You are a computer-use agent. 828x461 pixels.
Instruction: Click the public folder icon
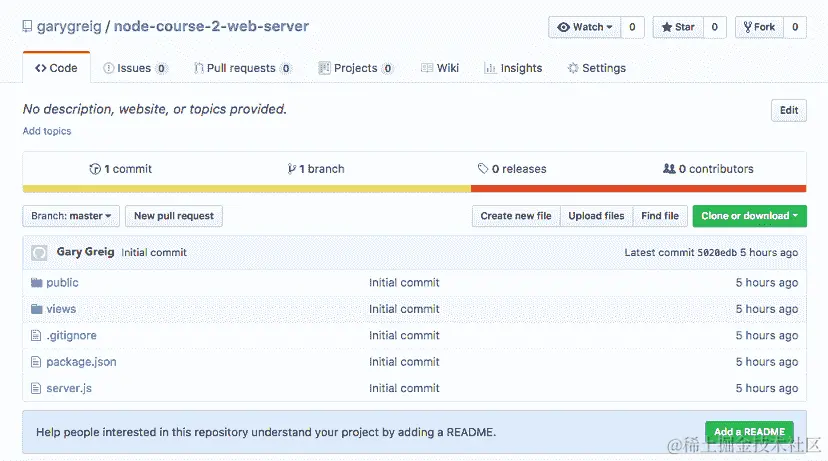(37, 283)
